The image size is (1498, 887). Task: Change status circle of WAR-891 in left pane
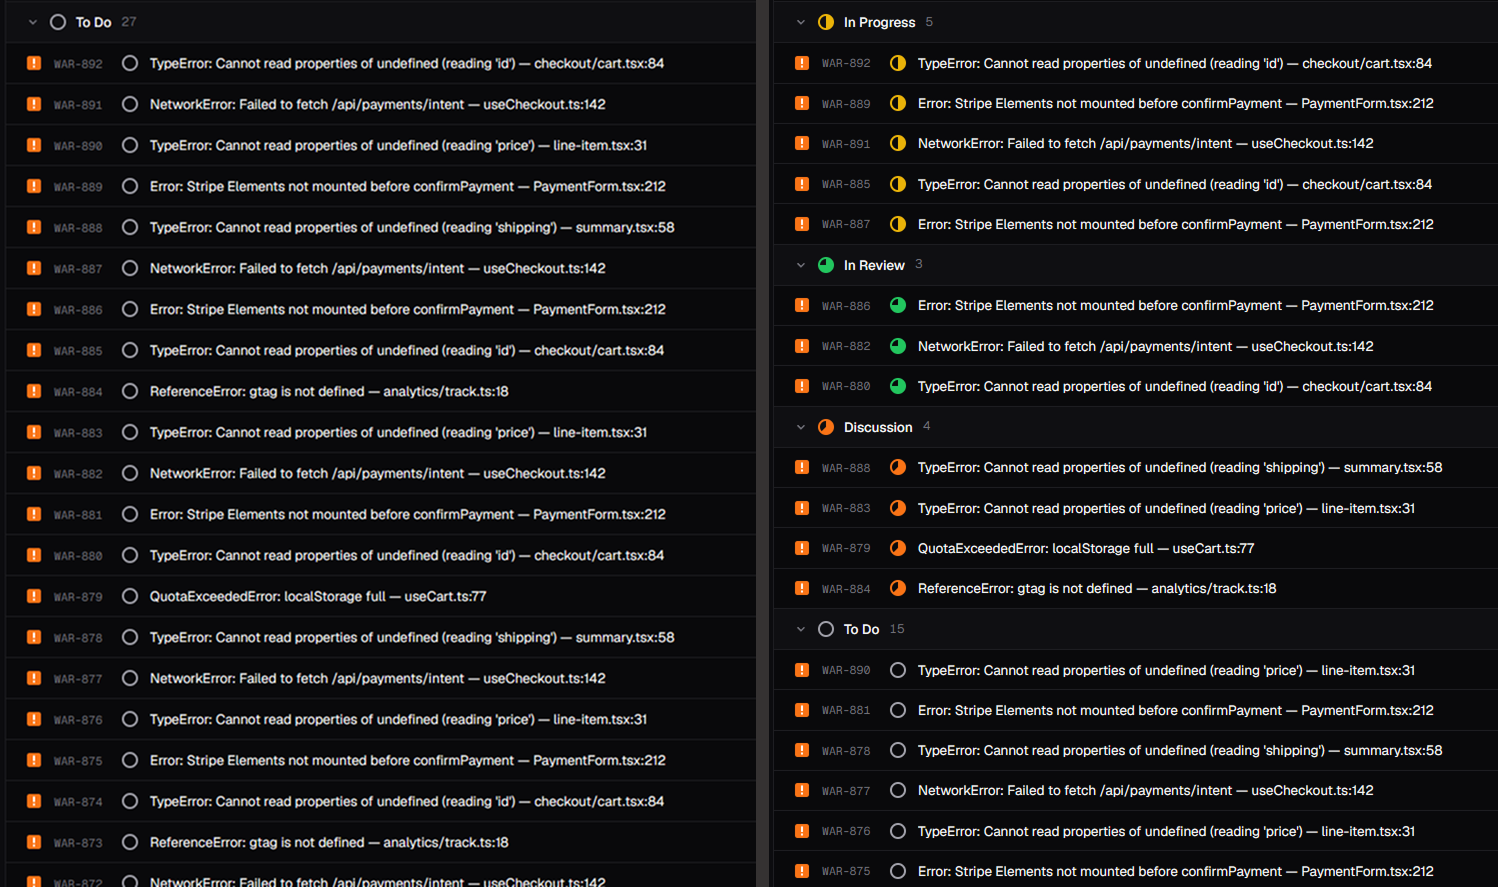tap(130, 104)
